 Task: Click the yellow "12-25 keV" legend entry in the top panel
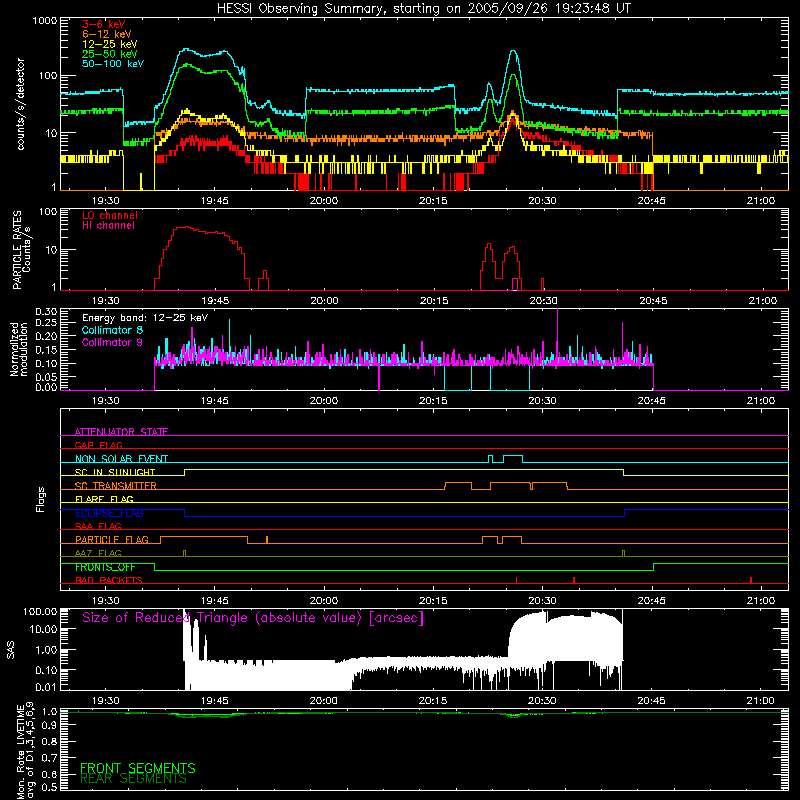click(x=109, y=44)
